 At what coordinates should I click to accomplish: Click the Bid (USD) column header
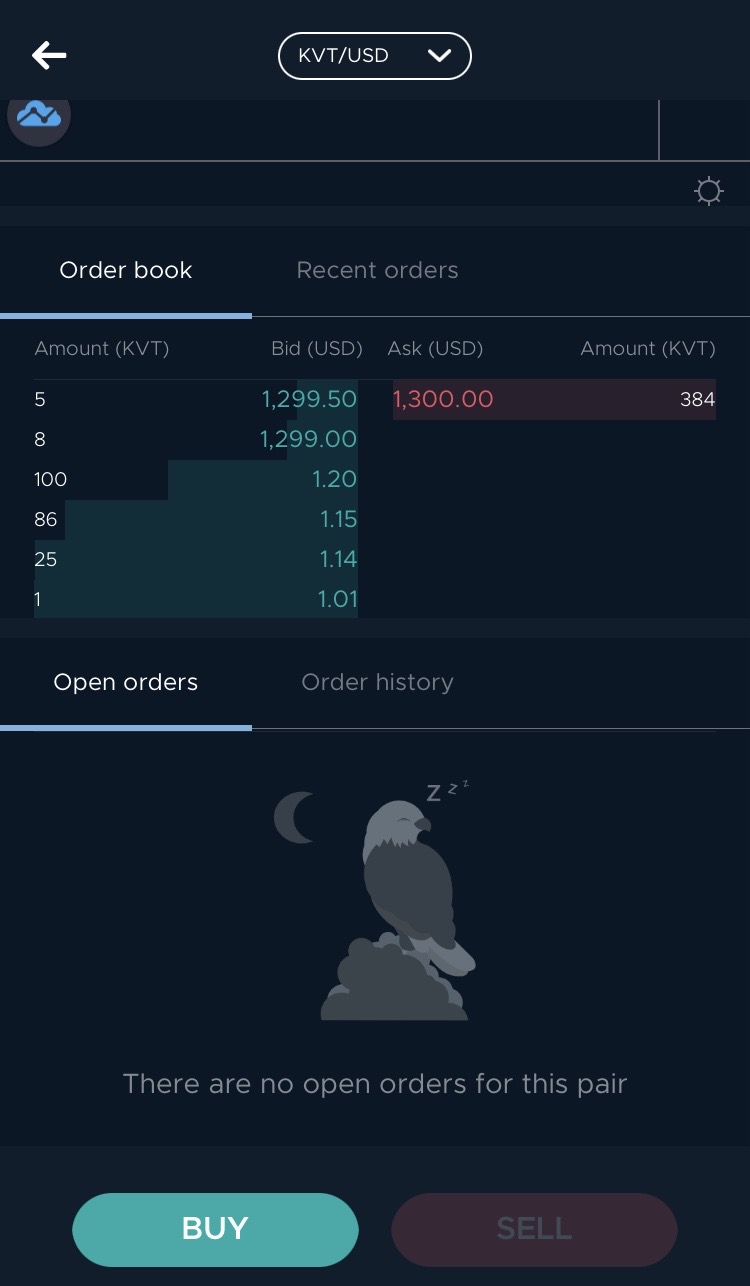point(316,349)
